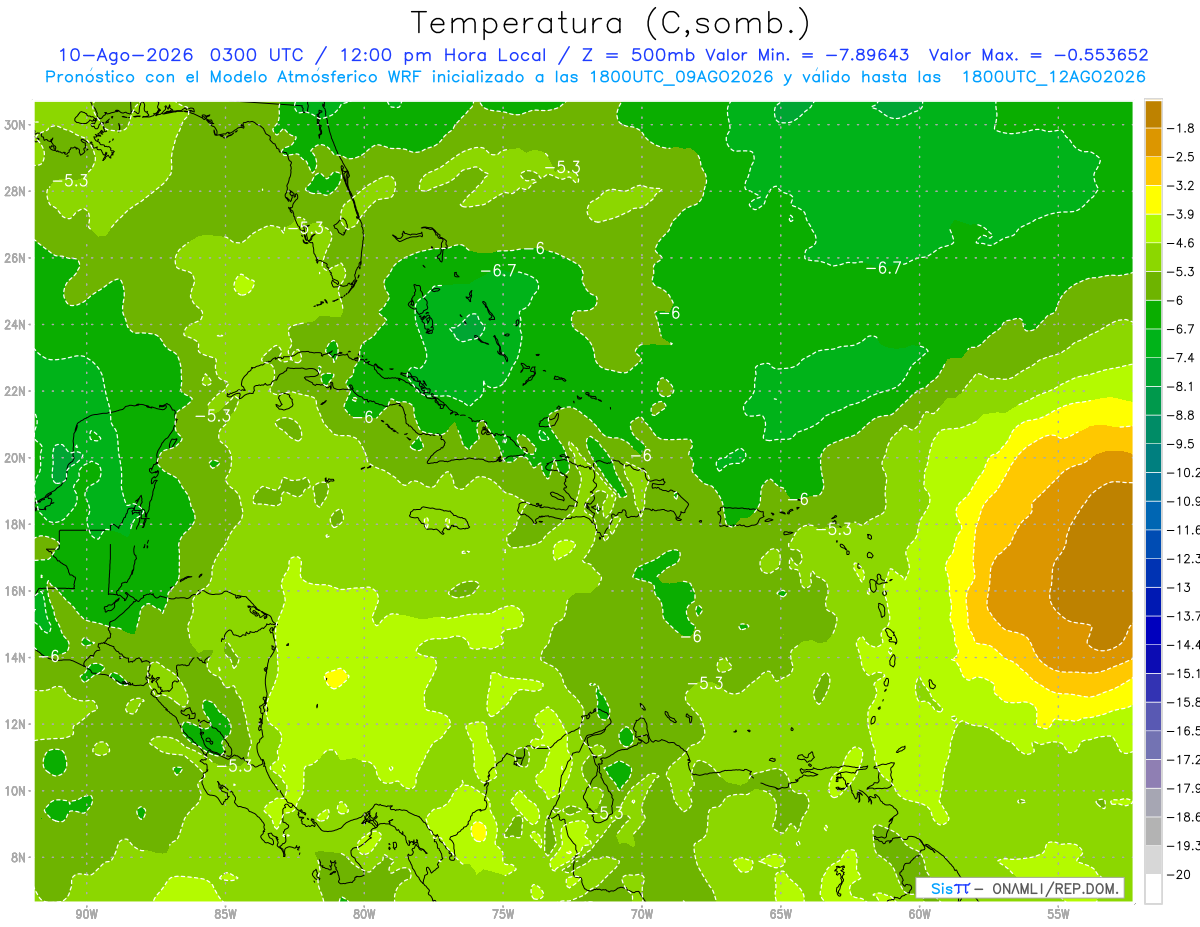
Task: Click the "30N" latitude label
Action: tap(17, 125)
